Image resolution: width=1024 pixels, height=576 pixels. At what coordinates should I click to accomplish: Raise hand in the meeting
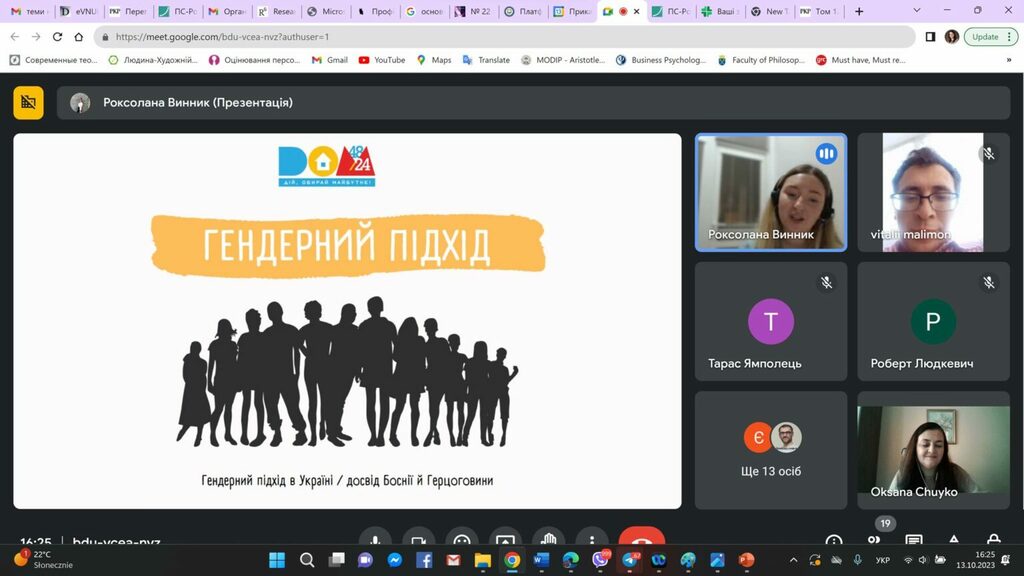(x=548, y=538)
